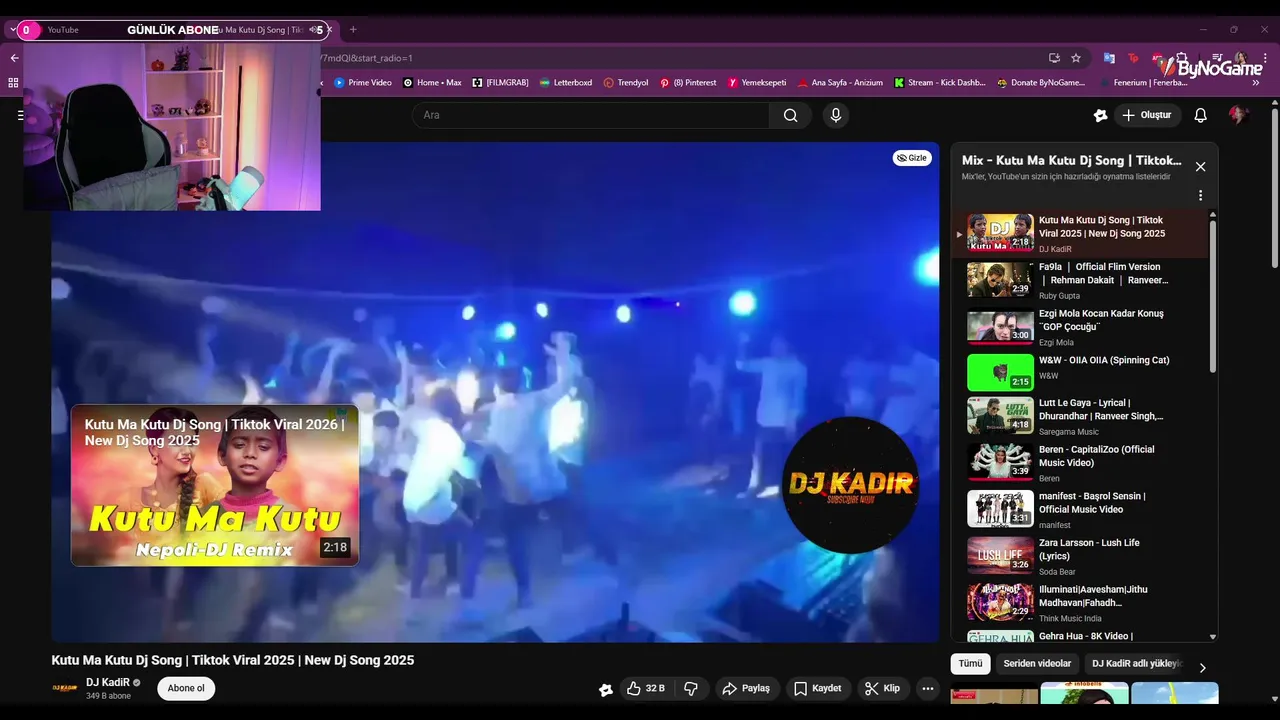Open Mix playlist three-dot options
1280x720 pixels.
point(1200,196)
